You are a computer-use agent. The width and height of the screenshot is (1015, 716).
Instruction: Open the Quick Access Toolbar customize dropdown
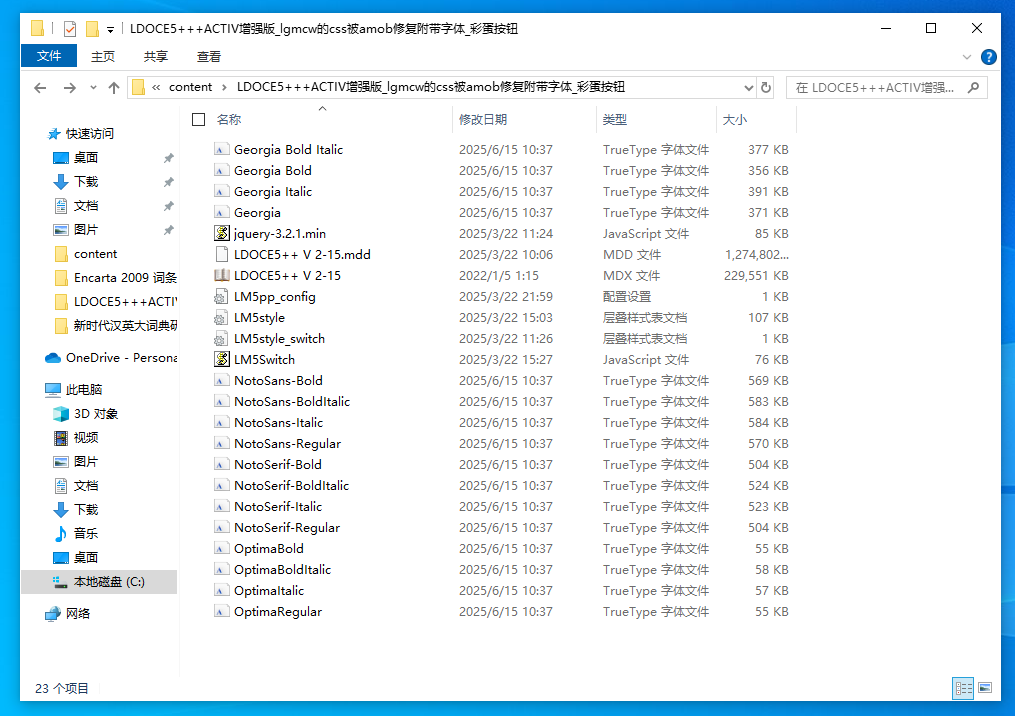click(x=111, y=29)
